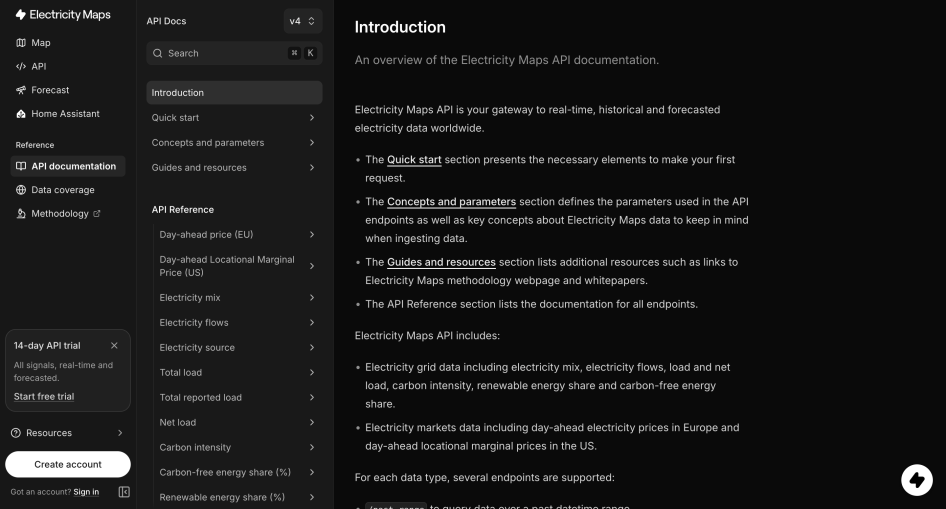This screenshot has height=509, width=946.
Task: Select Introduction in the docs nav
Action: pos(234,92)
